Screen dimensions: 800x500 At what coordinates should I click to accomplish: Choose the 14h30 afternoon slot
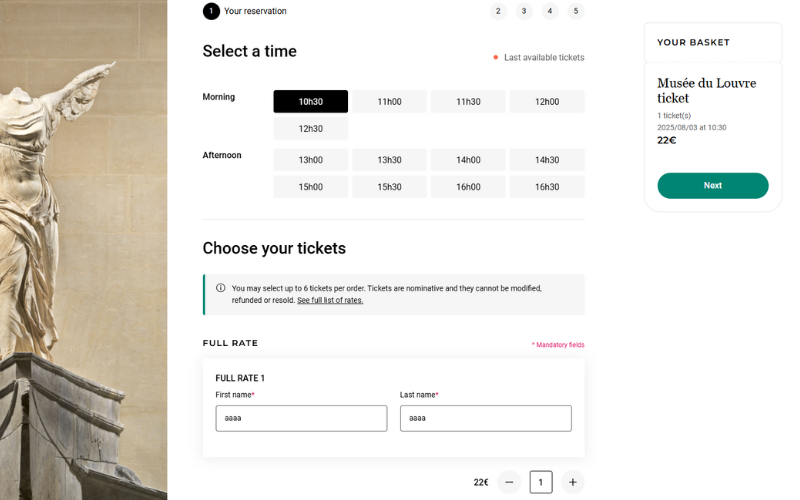[x=547, y=160]
